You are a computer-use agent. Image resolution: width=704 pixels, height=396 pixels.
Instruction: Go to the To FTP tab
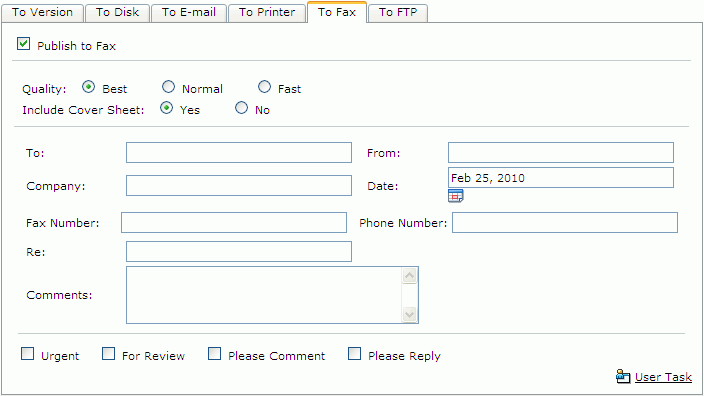coord(398,12)
